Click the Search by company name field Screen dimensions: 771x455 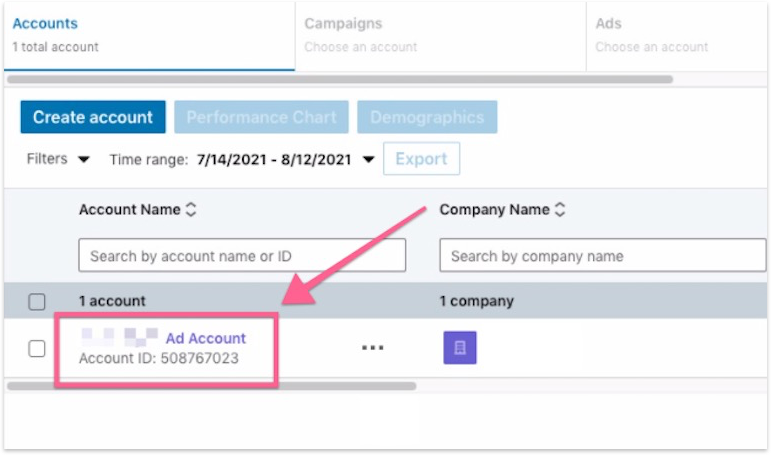click(x=600, y=256)
